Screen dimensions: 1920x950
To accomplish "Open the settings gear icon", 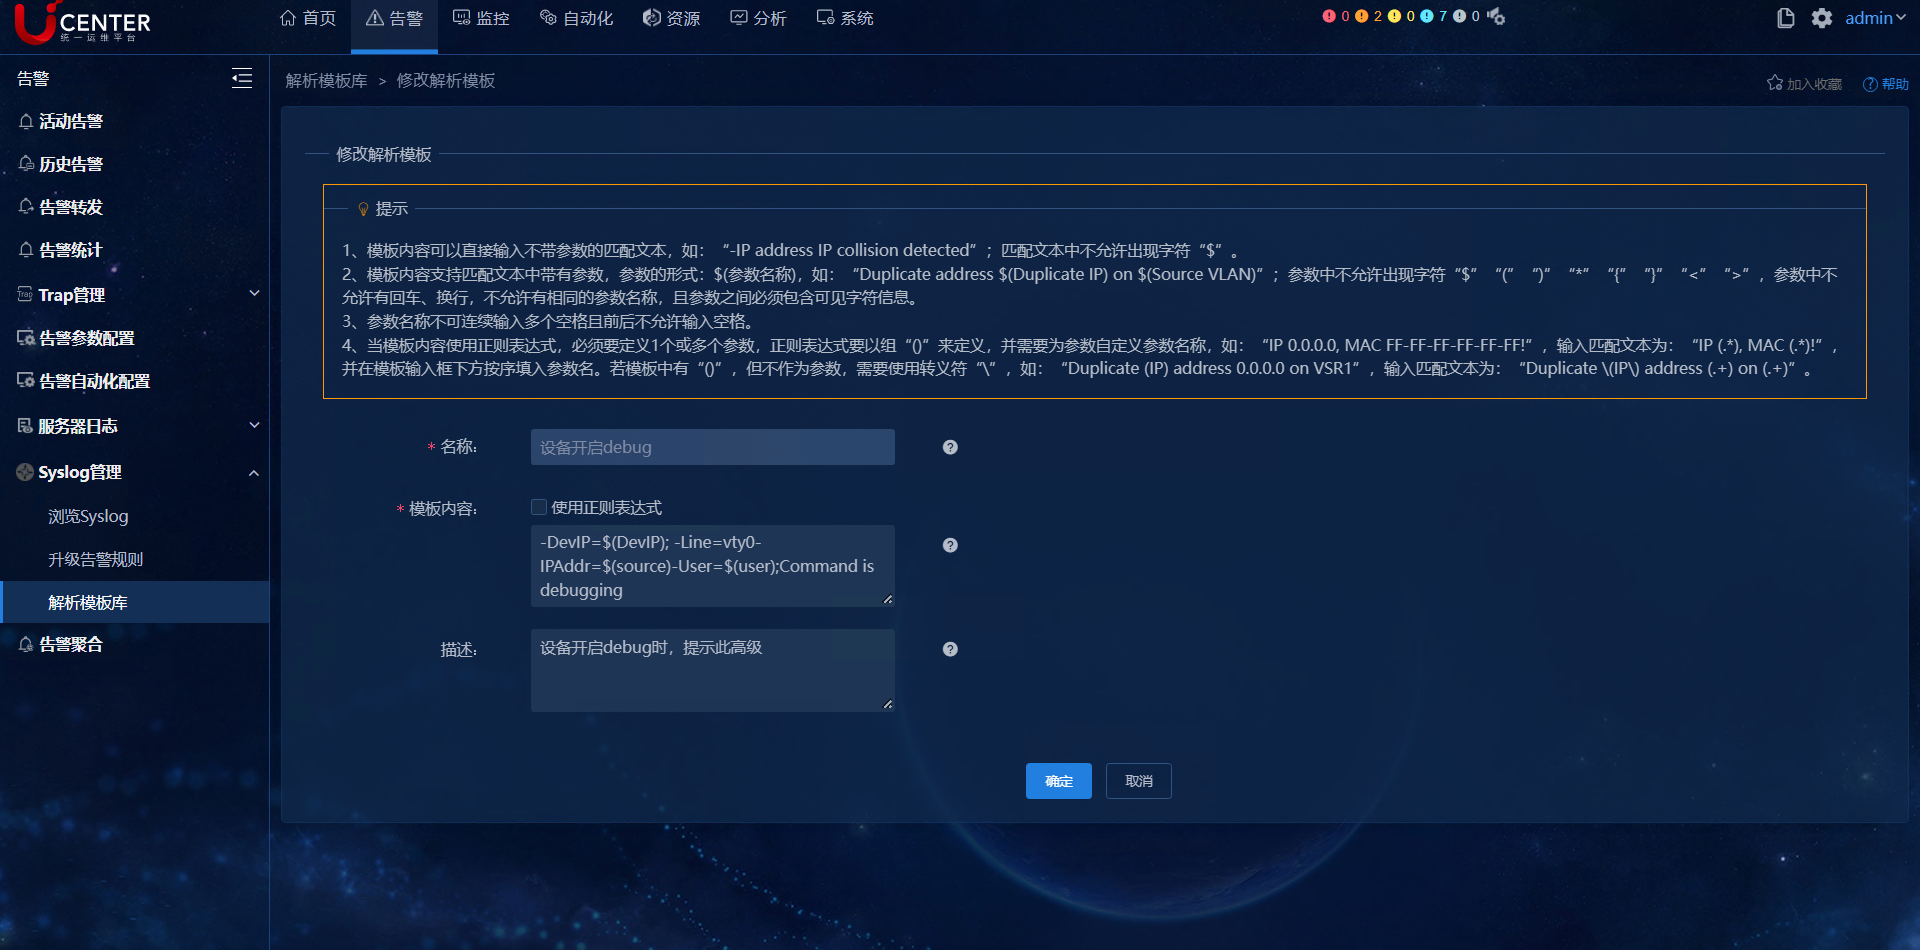I will click(x=1822, y=18).
